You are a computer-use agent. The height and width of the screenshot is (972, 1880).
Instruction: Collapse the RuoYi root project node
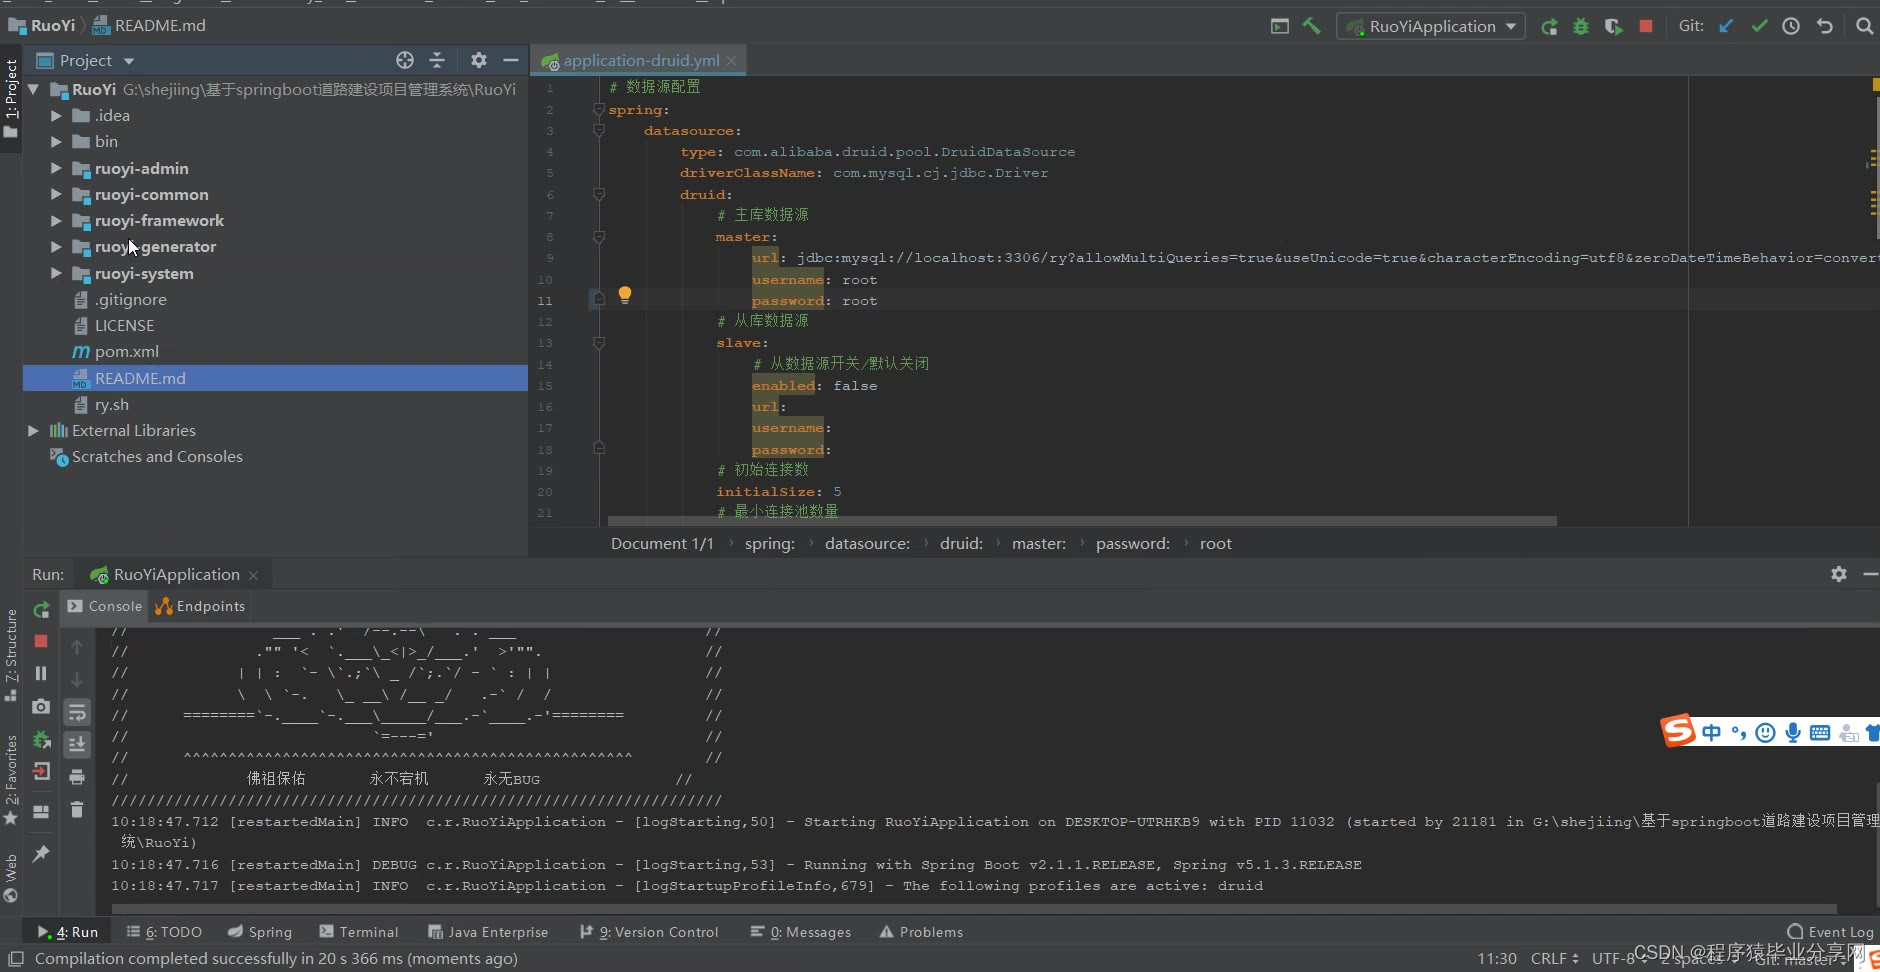(33, 89)
